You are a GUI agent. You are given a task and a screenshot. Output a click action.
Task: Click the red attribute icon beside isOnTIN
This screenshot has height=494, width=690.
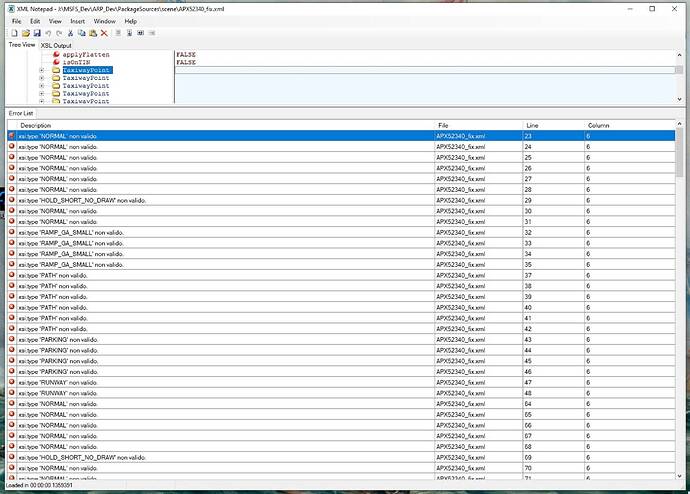click(x=56, y=62)
